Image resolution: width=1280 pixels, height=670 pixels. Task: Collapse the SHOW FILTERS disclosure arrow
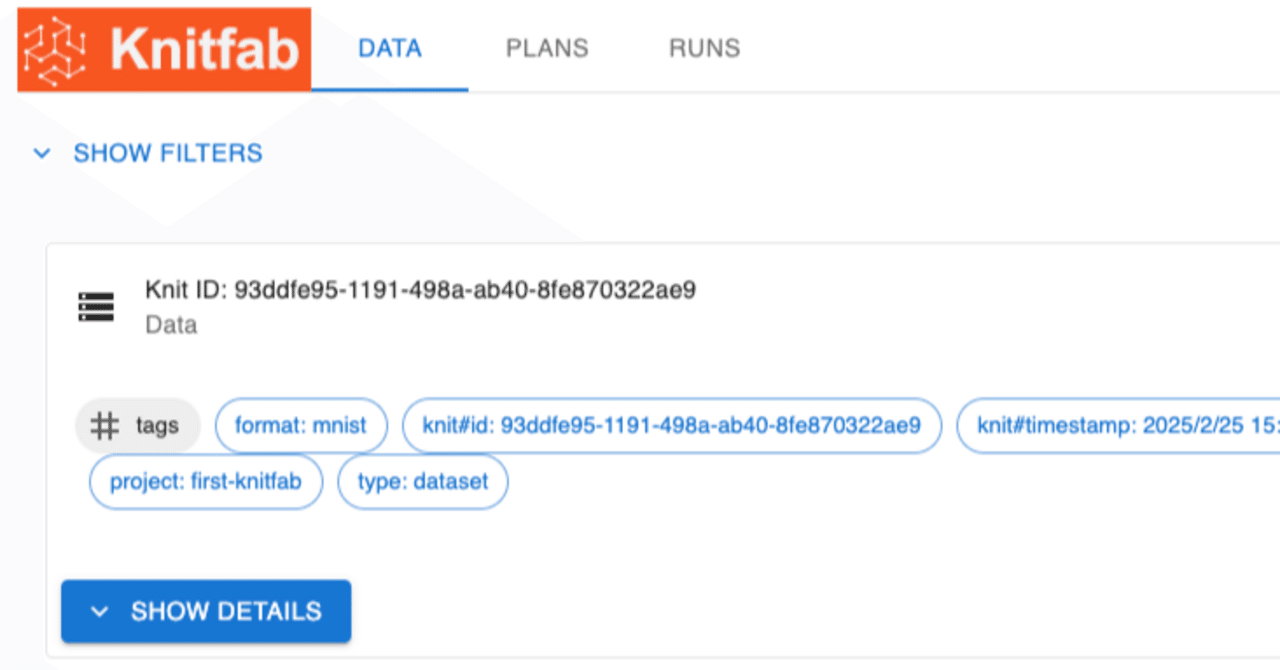[41, 153]
